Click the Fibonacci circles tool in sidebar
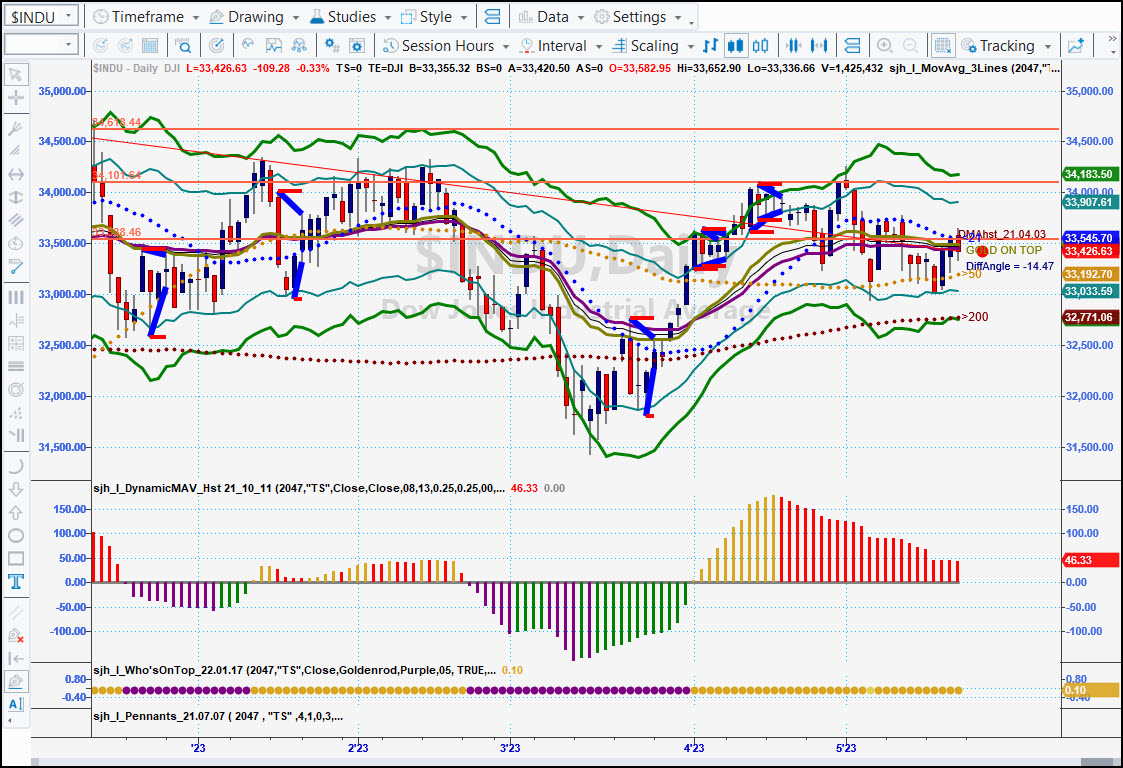This screenshot has height=768, width=1123. (16, 389)
